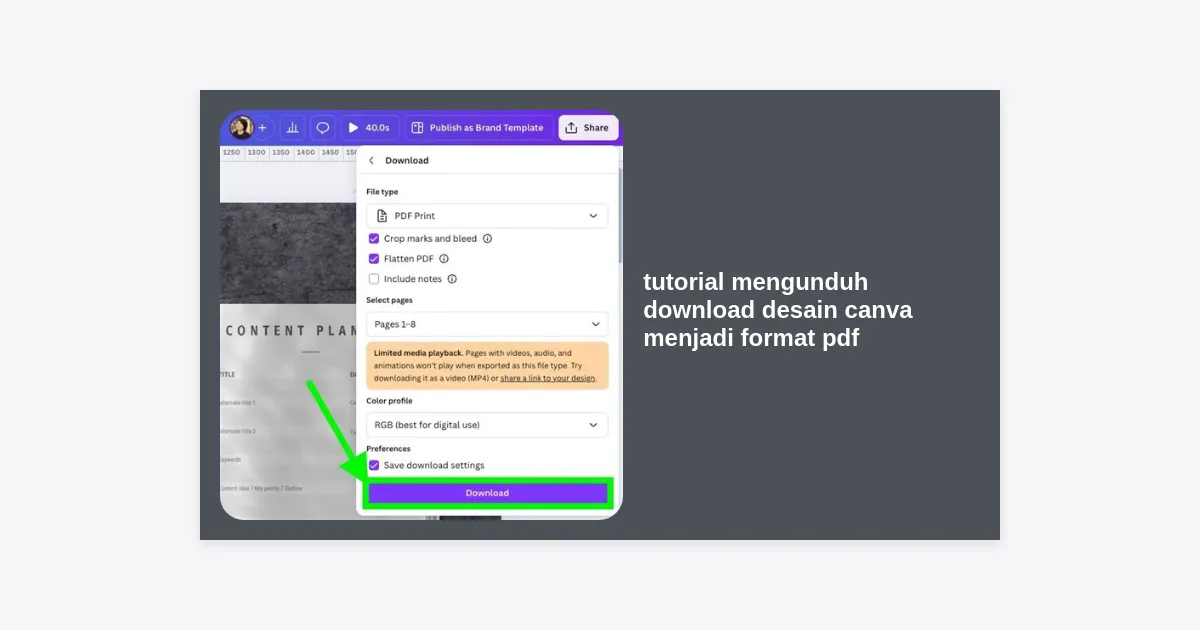1200x630 pixels.
Task: Click Publish as Brand Template
Action: pyautogui.click(x=478, y=128)
